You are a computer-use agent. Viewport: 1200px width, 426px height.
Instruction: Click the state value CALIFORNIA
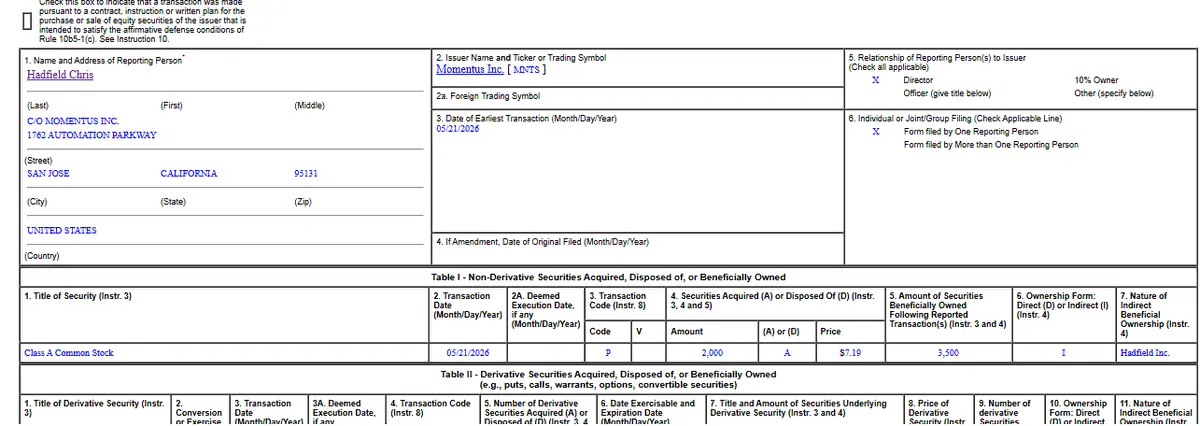click(188, 173)
